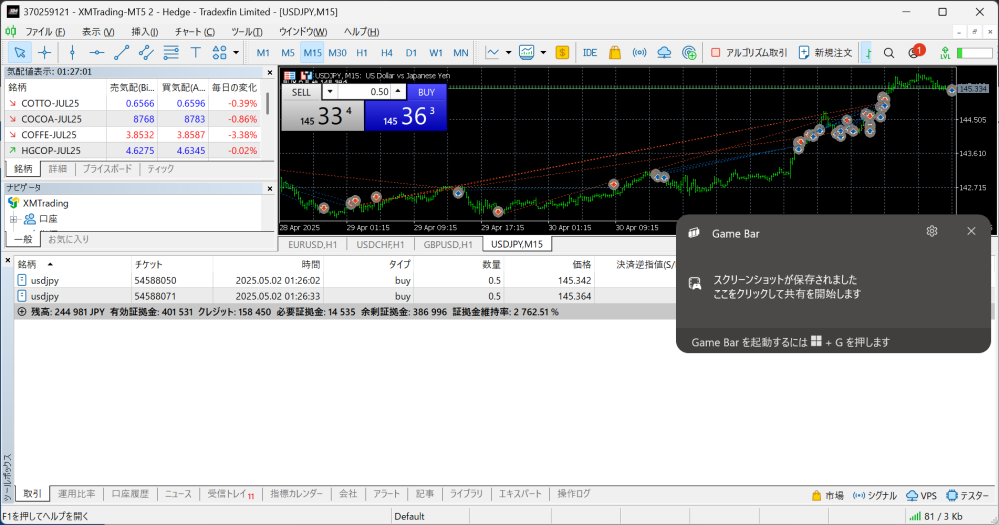Click the 新規注文 new order button
The image size is (999, 525).
pyautogui.click(x=826, y=53)
